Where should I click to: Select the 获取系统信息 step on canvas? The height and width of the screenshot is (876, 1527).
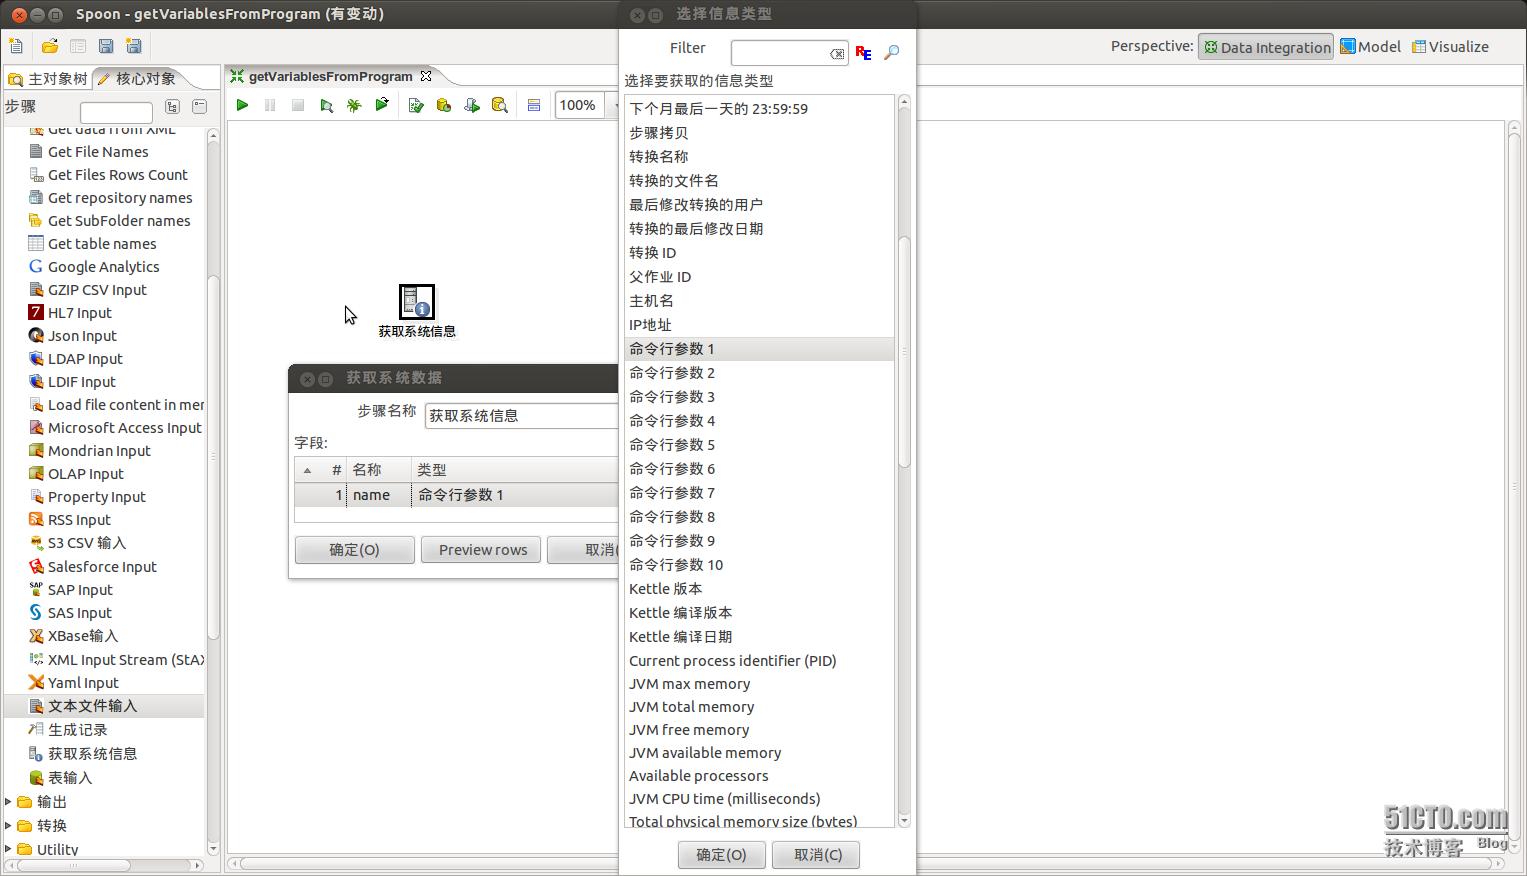pos(417,302)
